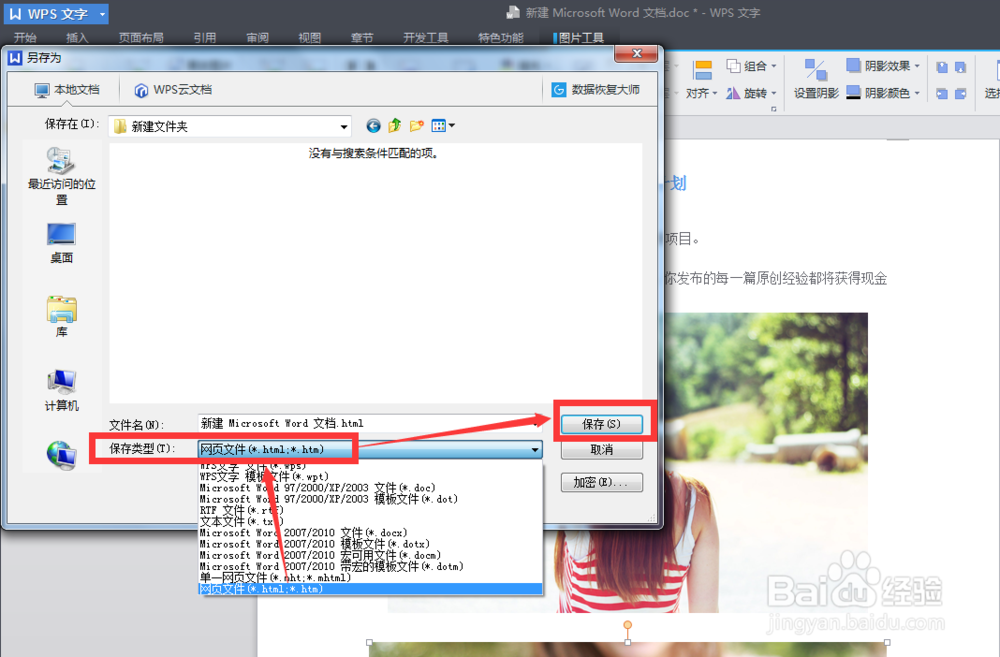
Task: Close the 另存为 dialog
Action: click(636, 54)
